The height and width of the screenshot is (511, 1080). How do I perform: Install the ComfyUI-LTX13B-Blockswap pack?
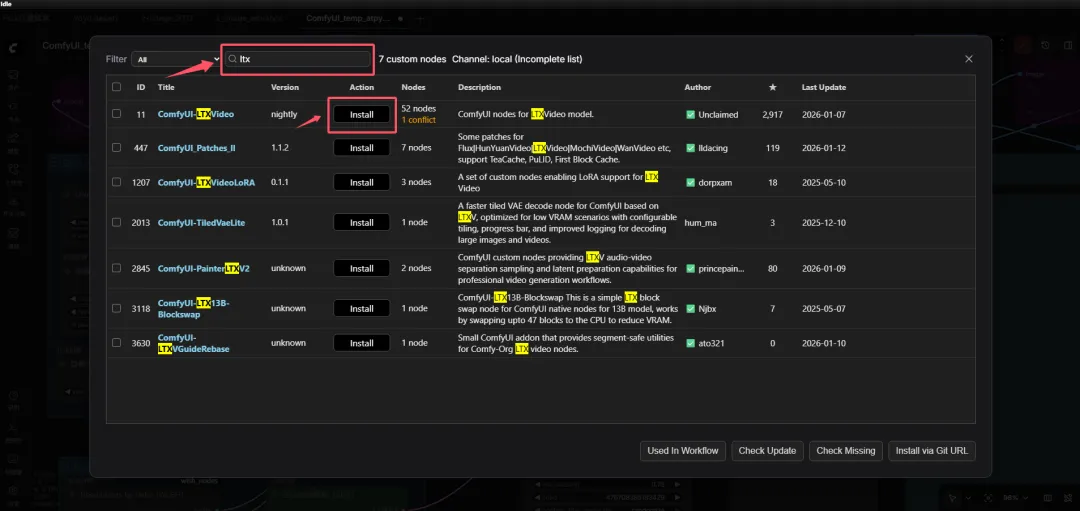pos(362,309)
